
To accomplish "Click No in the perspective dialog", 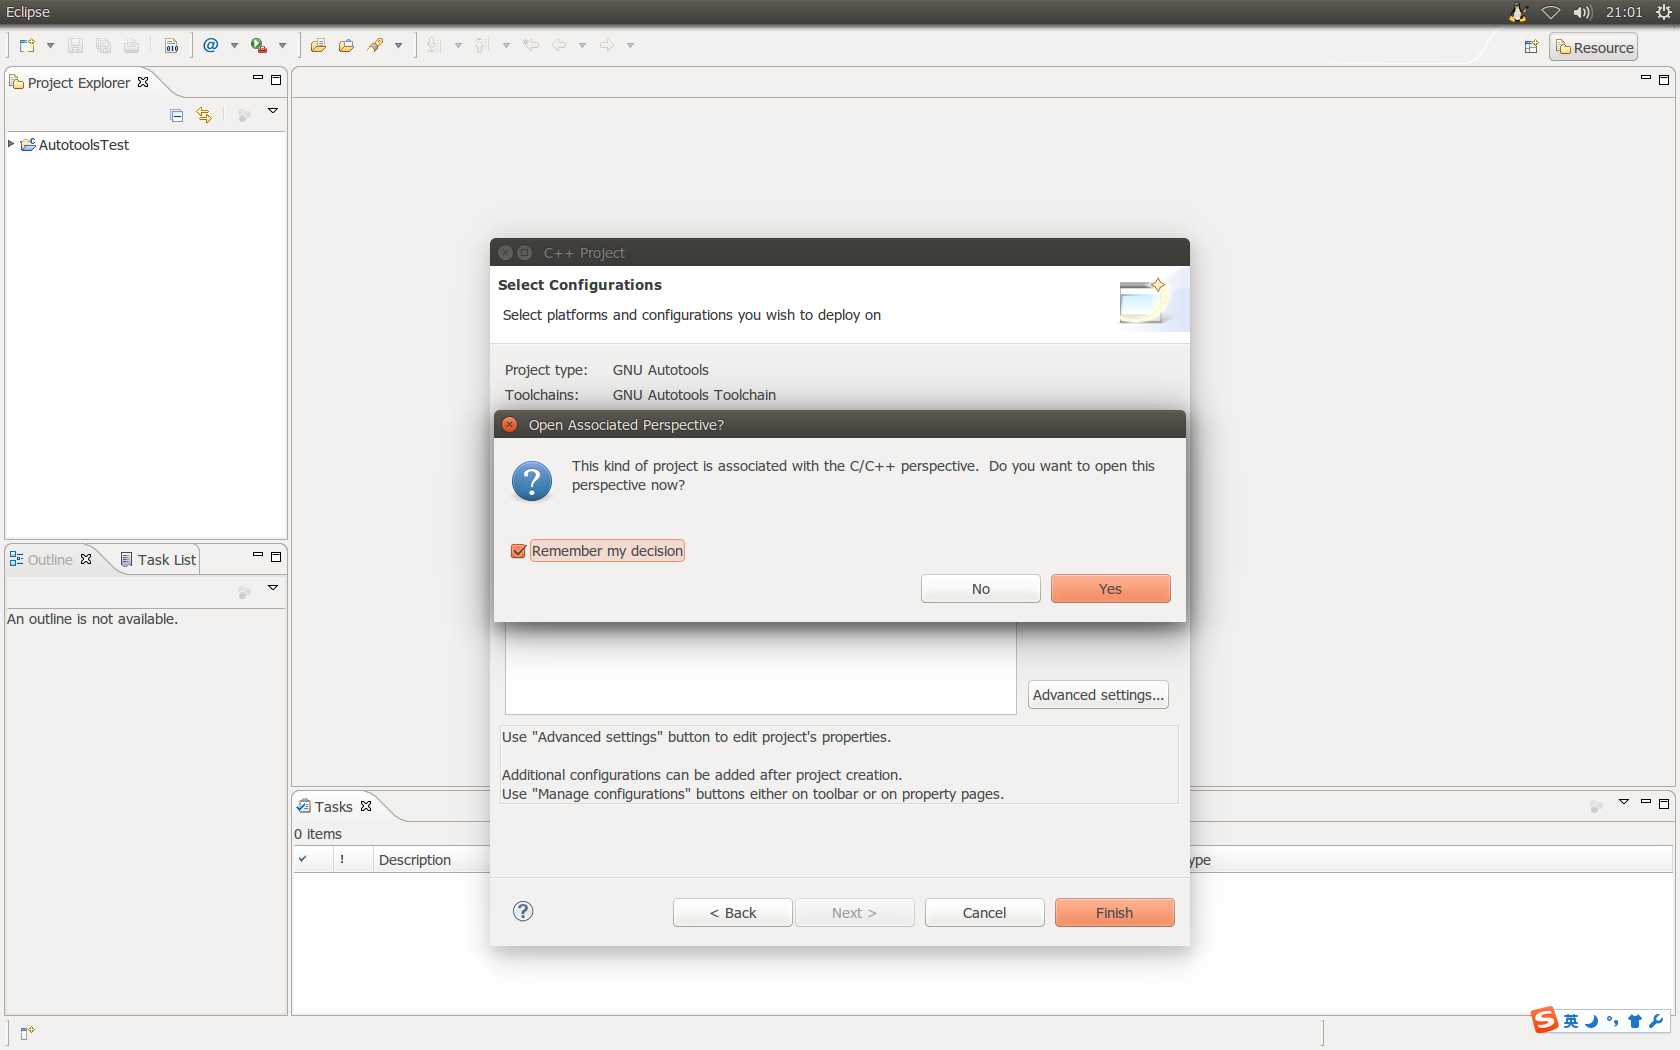I will click(x=981, y=589).
